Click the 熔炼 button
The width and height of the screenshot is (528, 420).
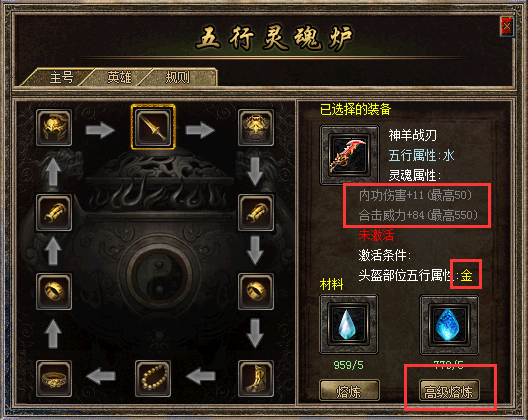349,391
